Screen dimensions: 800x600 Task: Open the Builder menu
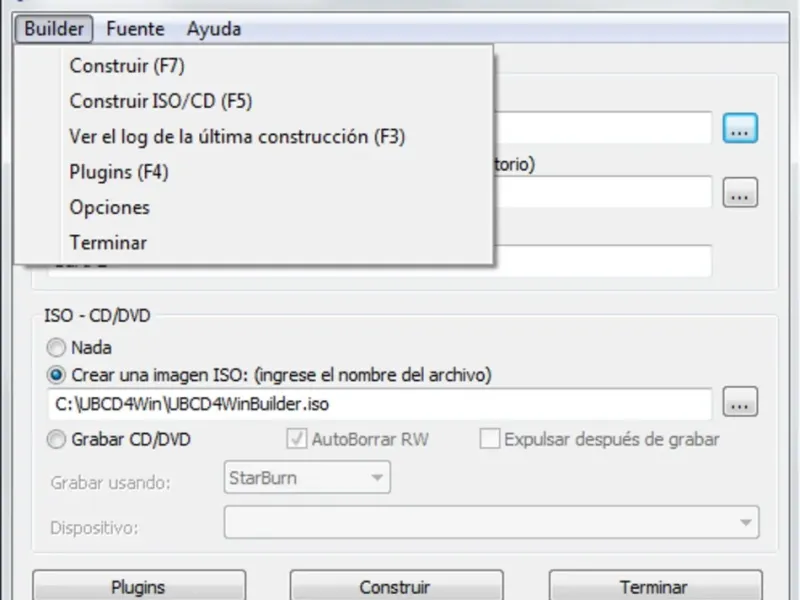coord(54,29)
